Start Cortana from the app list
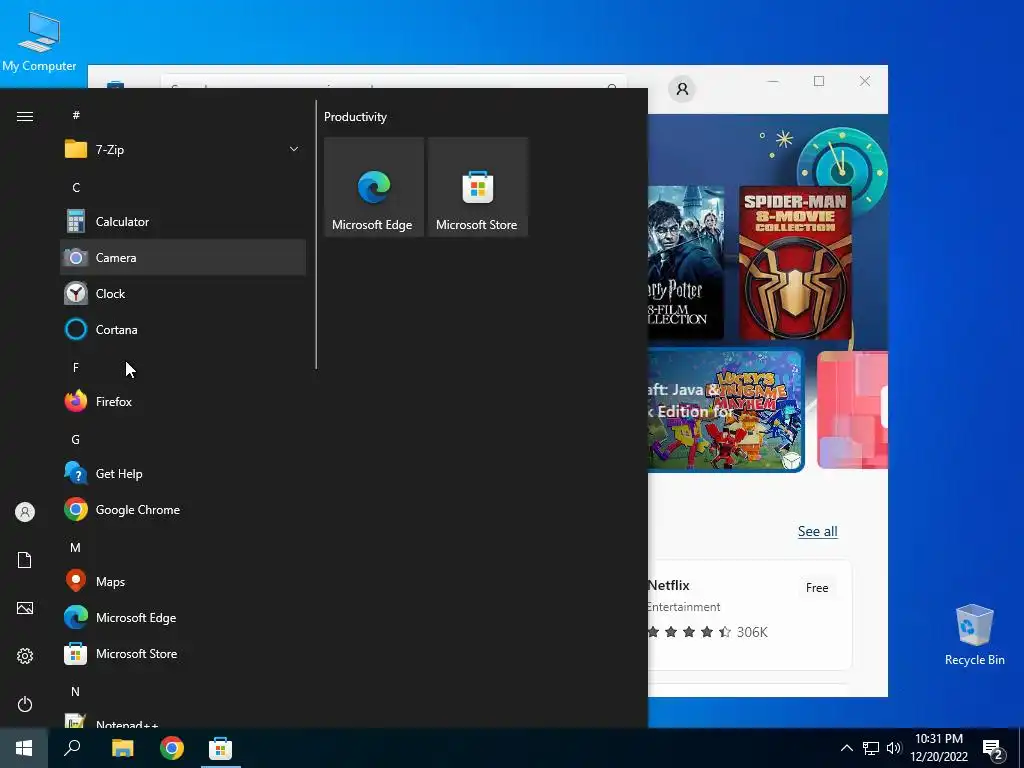The image size is (1024, 768). [x=183, y=329]
